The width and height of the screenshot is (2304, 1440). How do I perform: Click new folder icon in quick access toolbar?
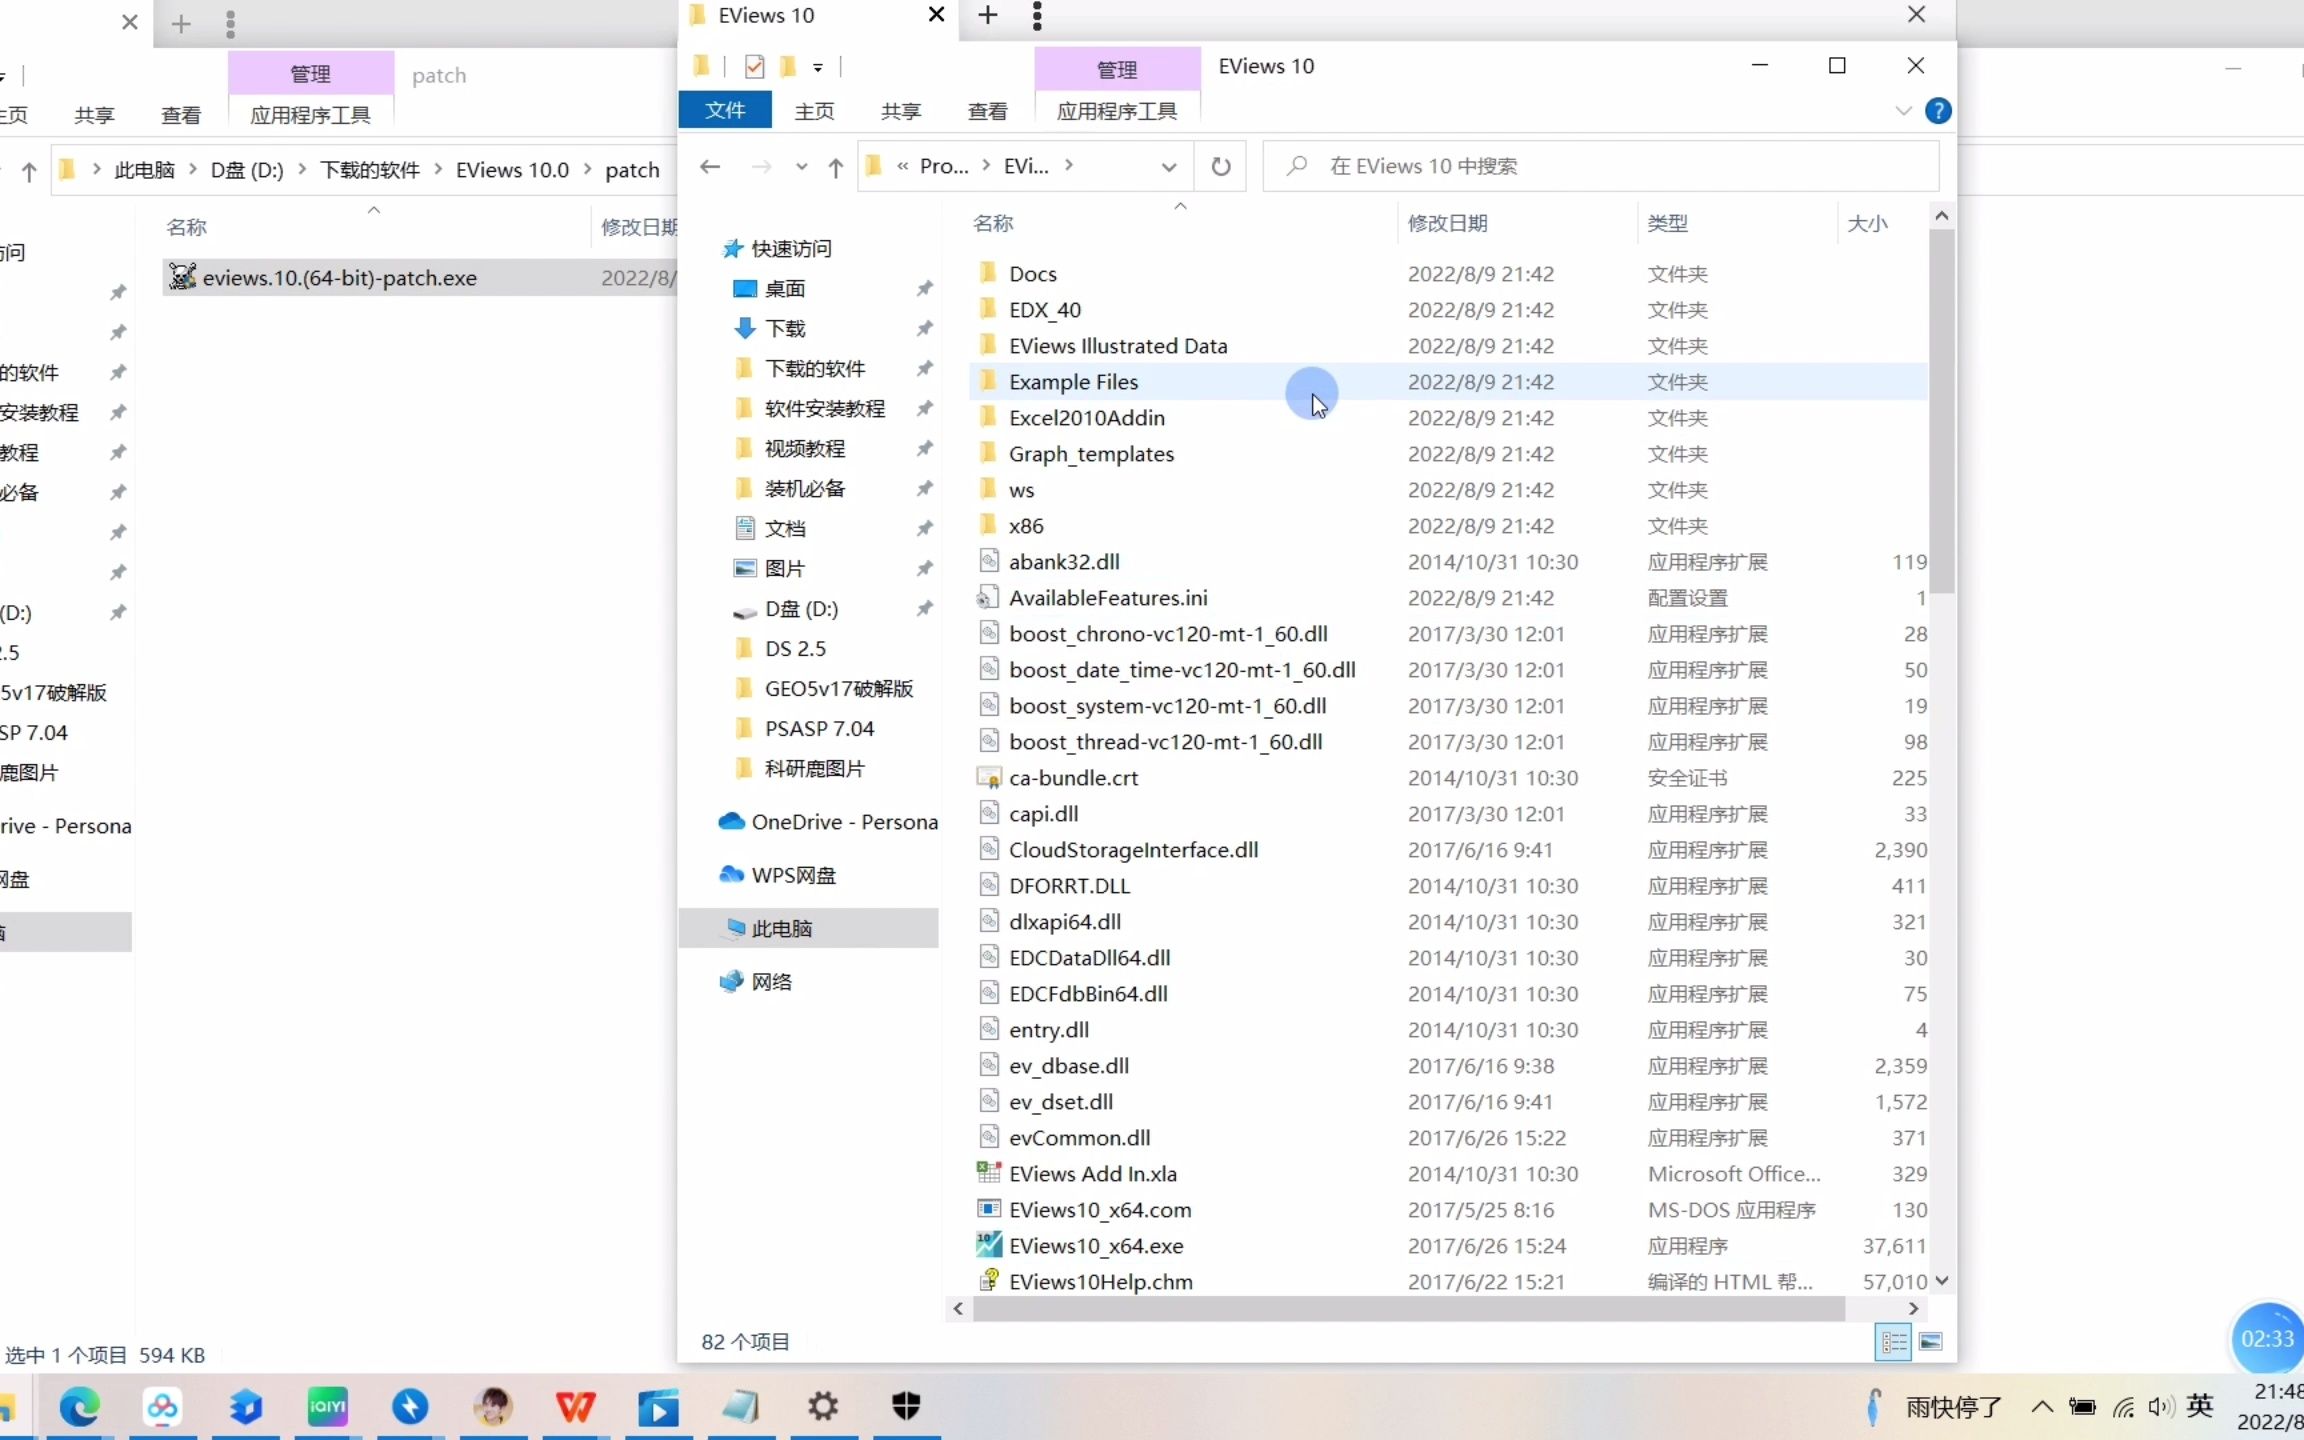click(788, 67)
